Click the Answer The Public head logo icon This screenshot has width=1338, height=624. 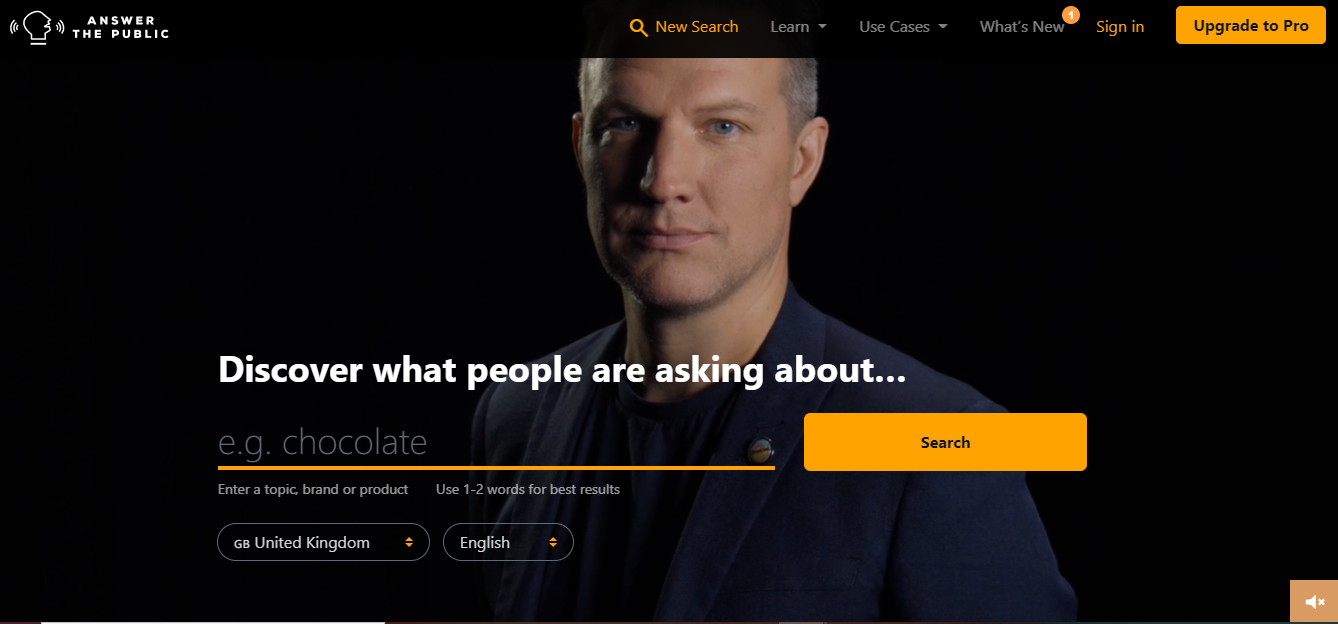37,27
